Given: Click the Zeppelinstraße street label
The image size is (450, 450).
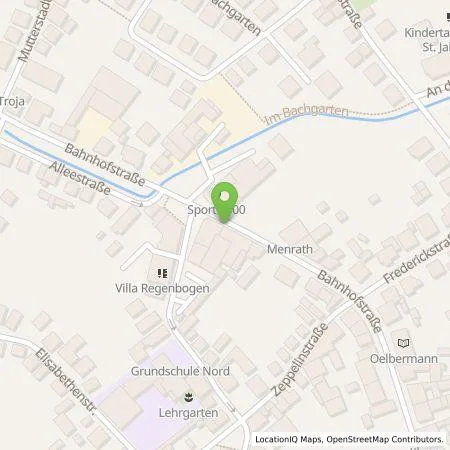Looking at the screenshot, I should (300, 359).
